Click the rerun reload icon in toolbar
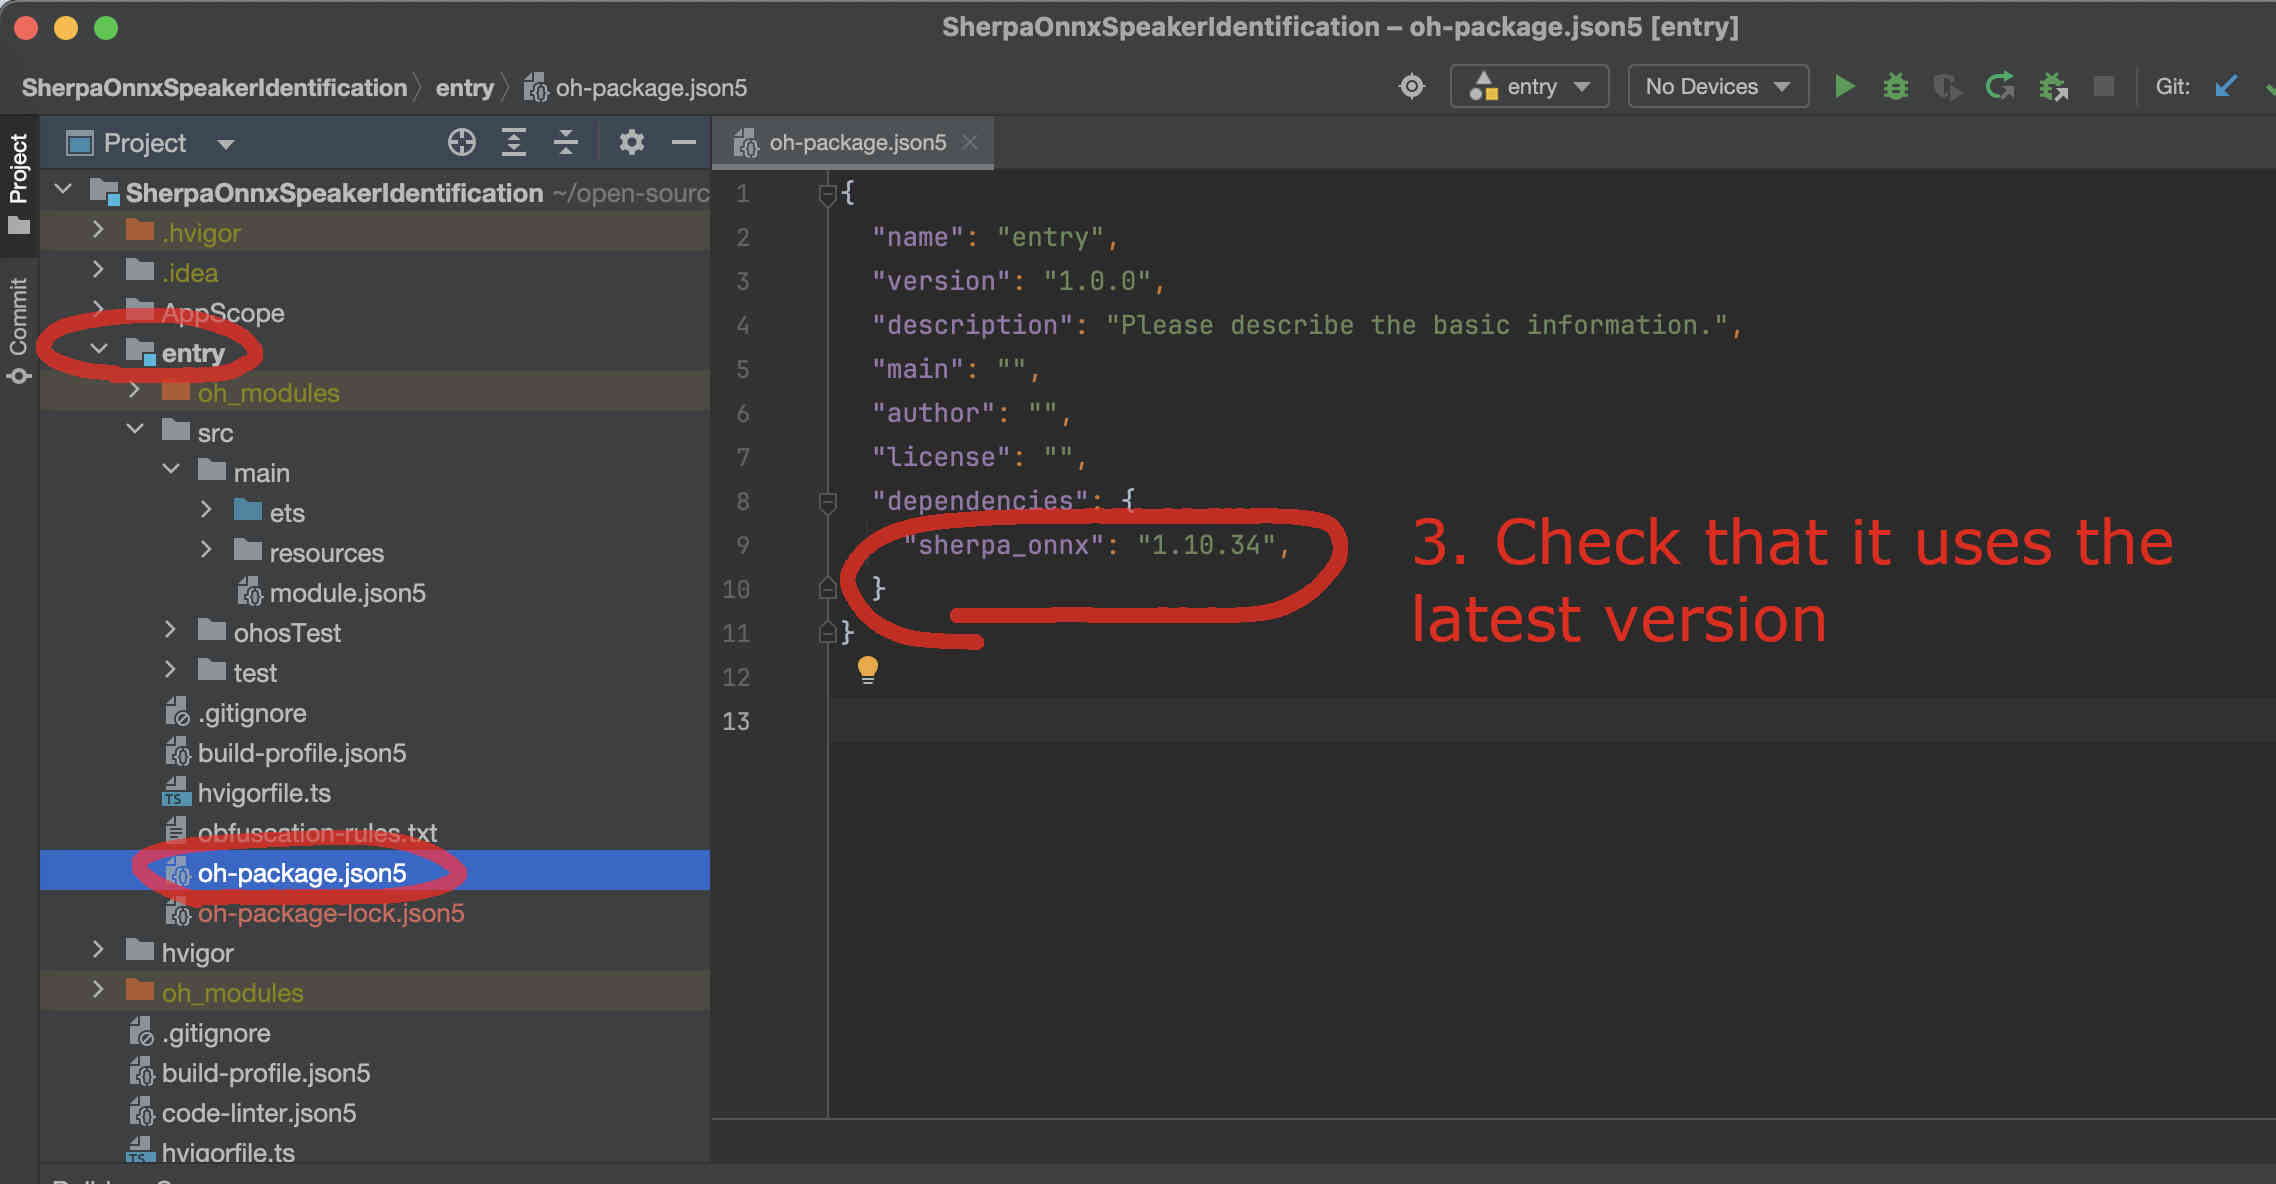The height and width of the screenshot is (1184, 2276). pos(2000,87)
